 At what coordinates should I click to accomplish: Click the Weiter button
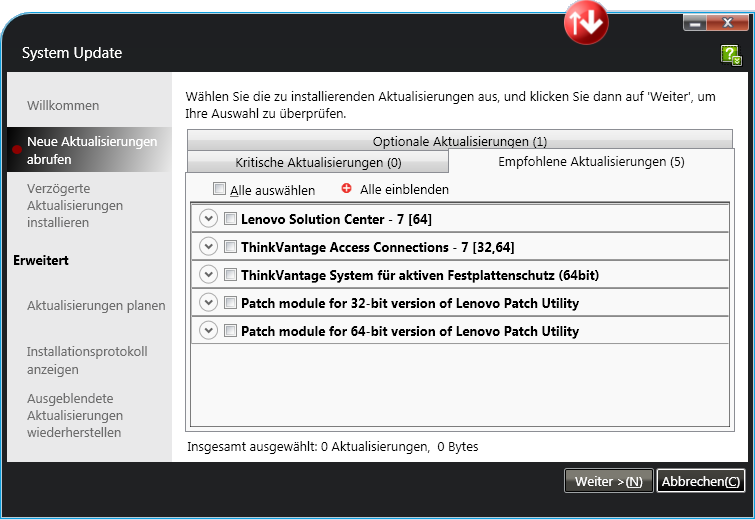pos(609,481)
